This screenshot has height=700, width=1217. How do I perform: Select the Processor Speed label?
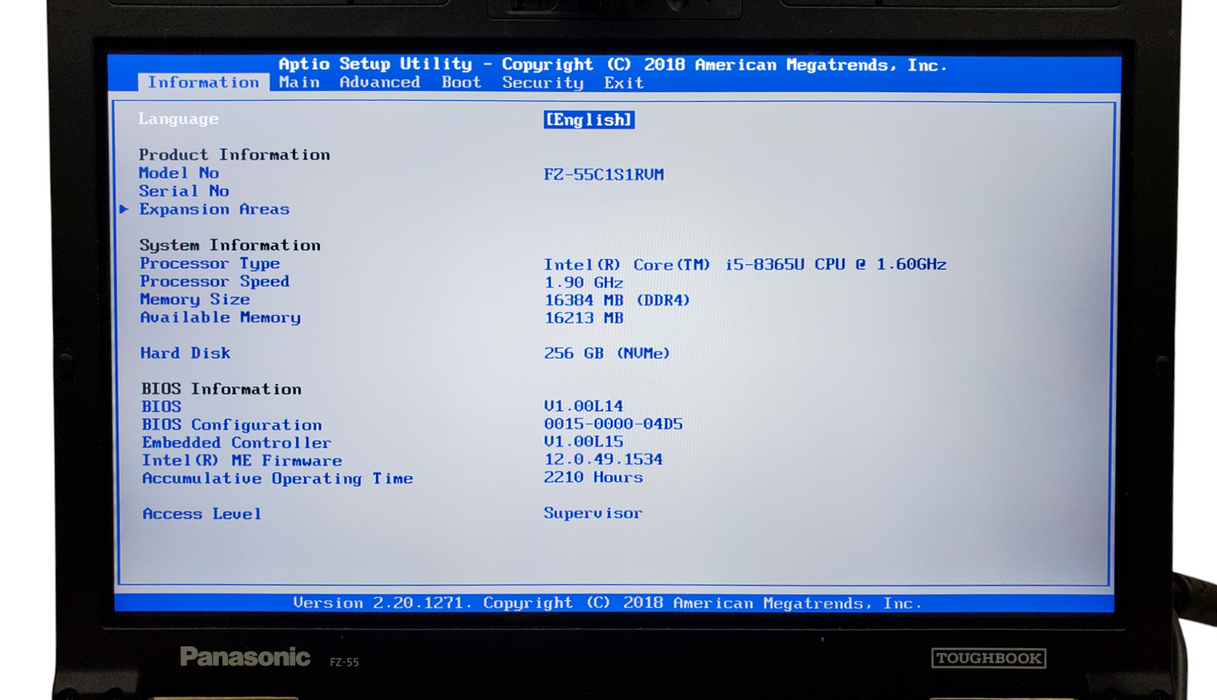pos(215,281)
